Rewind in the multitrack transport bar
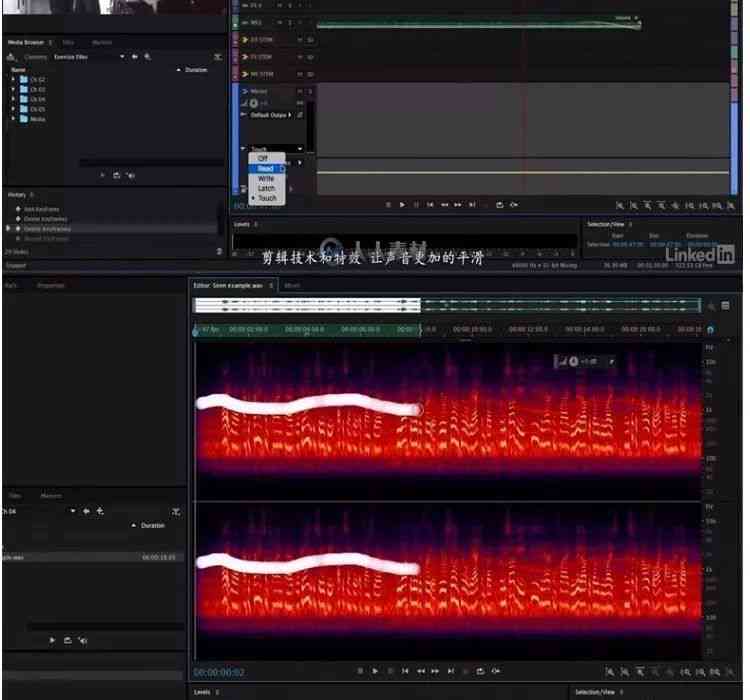This screenshot has width=750, height=700. click(444, 205)
